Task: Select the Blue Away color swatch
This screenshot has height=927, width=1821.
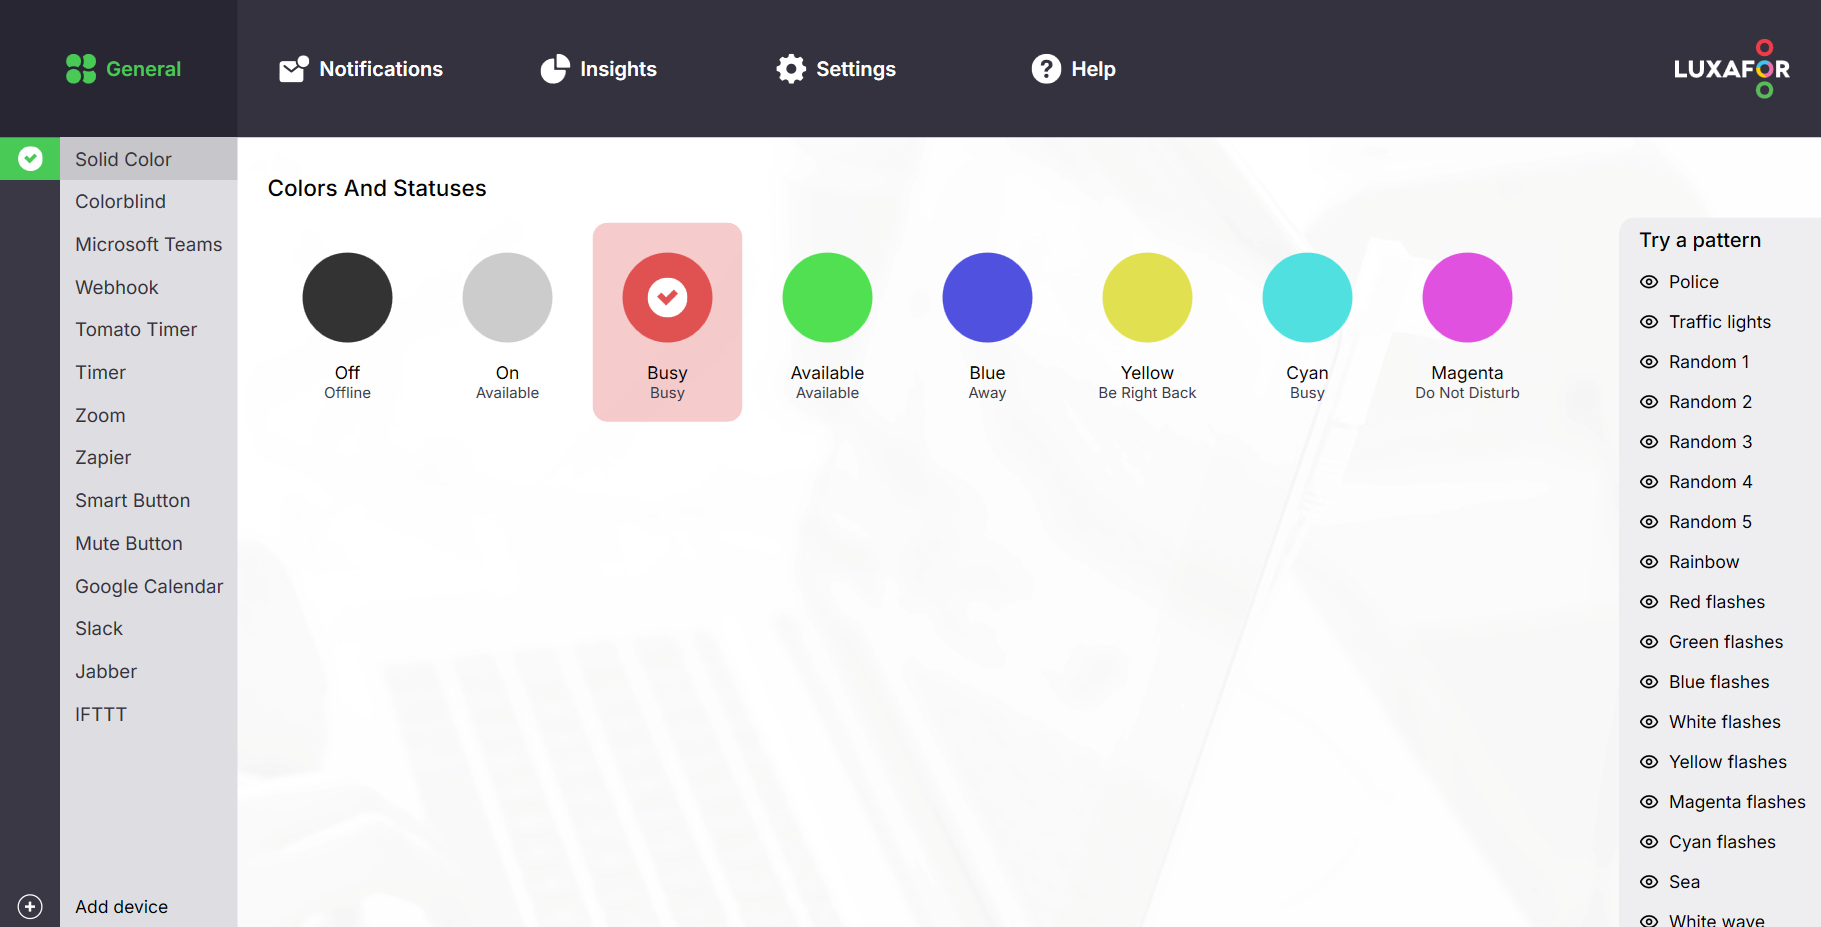Action: pos(987,297)
